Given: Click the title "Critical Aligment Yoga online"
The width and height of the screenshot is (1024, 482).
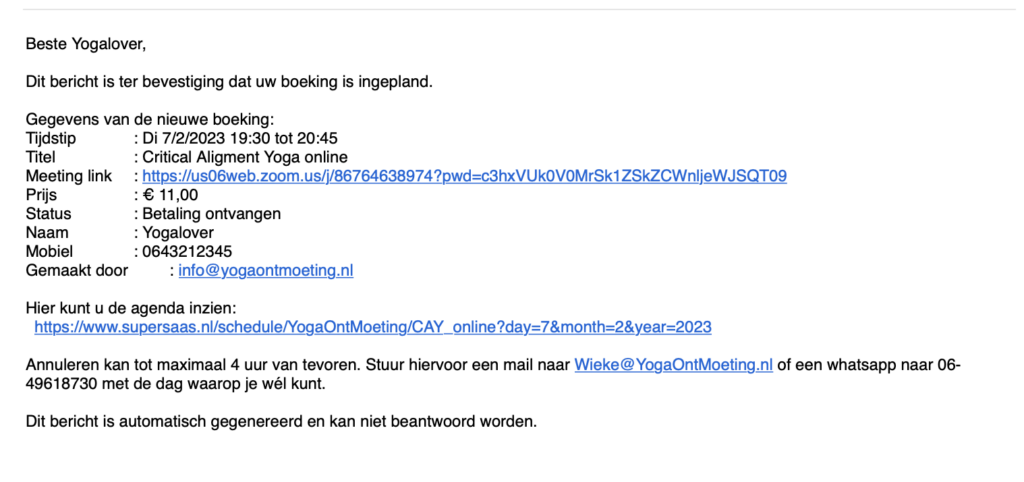Looking at the screenshot, I should pos(245,157).
